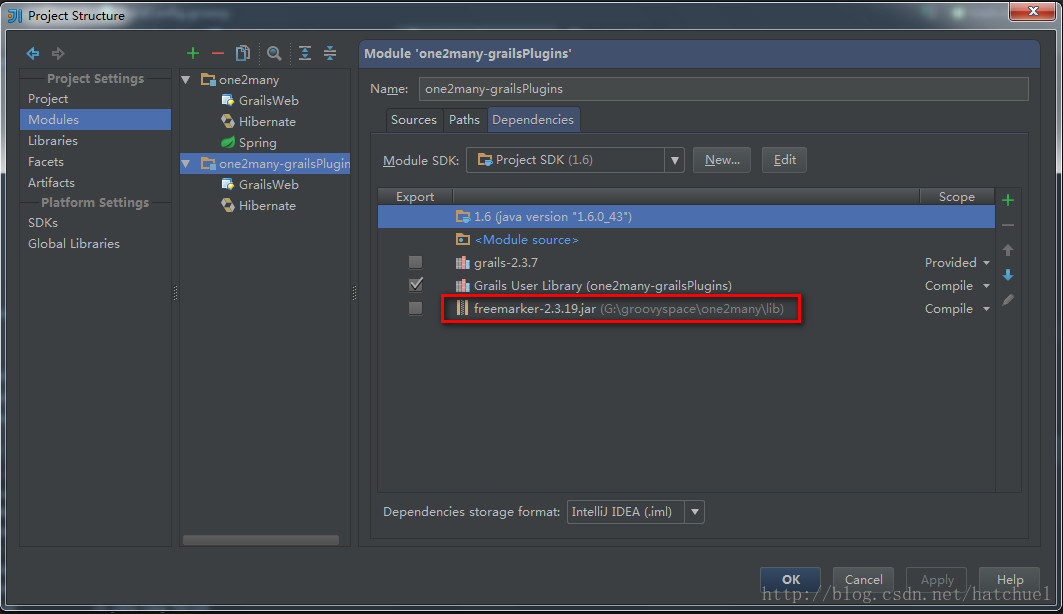
Task: Open Project settings in the sidebar
Action: click(48, 99)
